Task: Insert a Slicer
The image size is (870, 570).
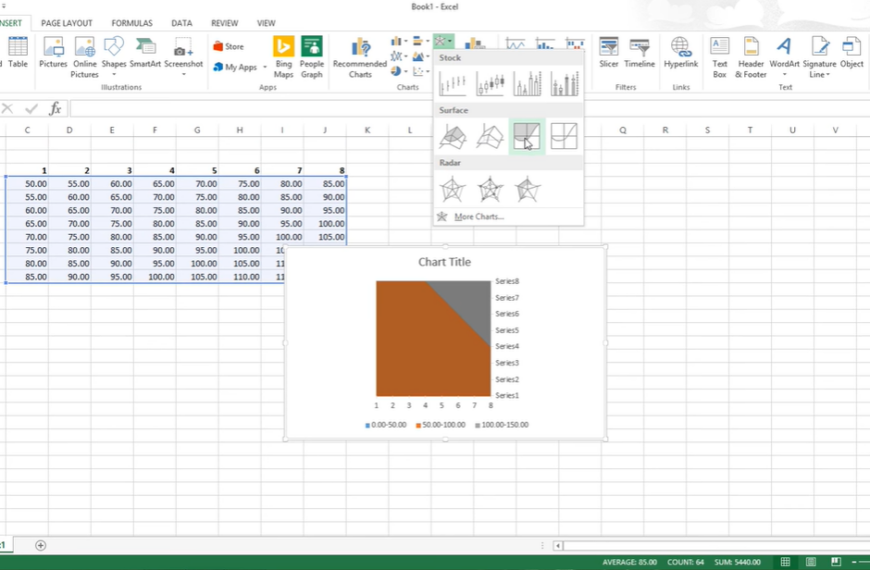Action: [x=609, y=53]
